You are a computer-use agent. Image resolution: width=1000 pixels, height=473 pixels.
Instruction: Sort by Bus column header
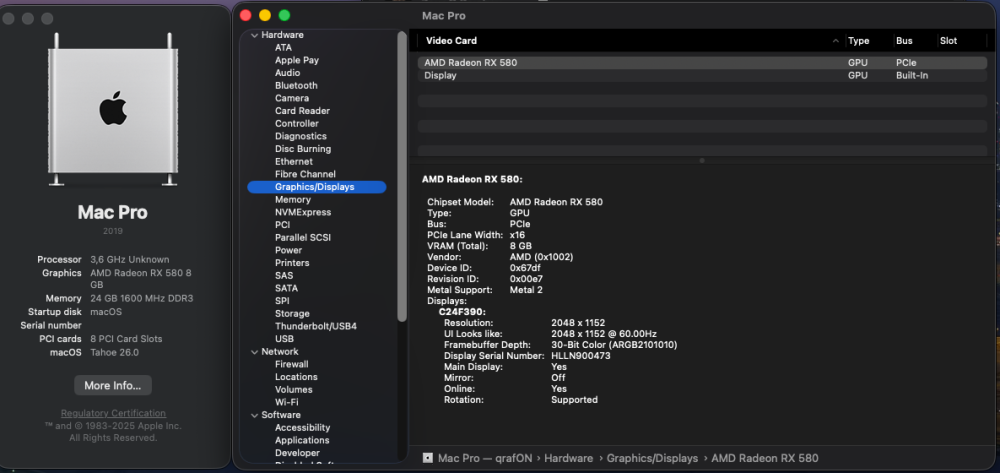tap(904, 41)
